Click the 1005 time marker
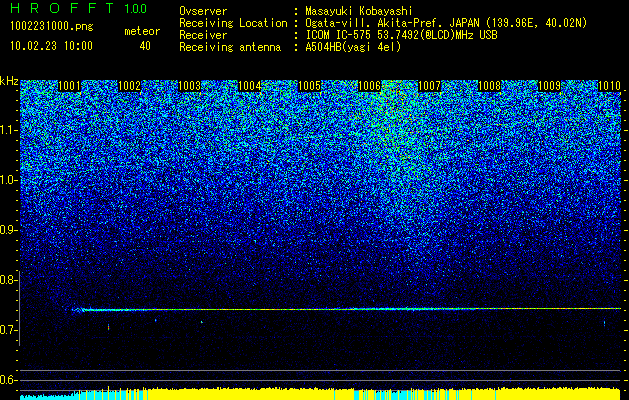629x400 pixels. 310,86
